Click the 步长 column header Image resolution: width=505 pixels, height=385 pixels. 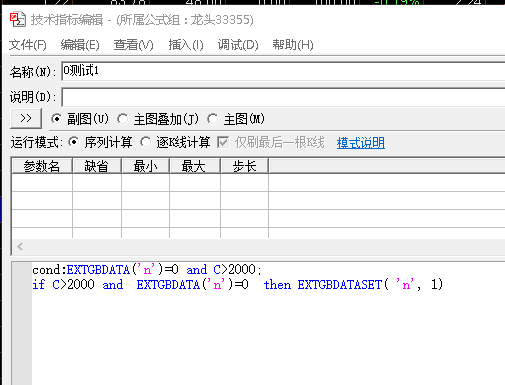pyautogui.click(x=244, y=166)
